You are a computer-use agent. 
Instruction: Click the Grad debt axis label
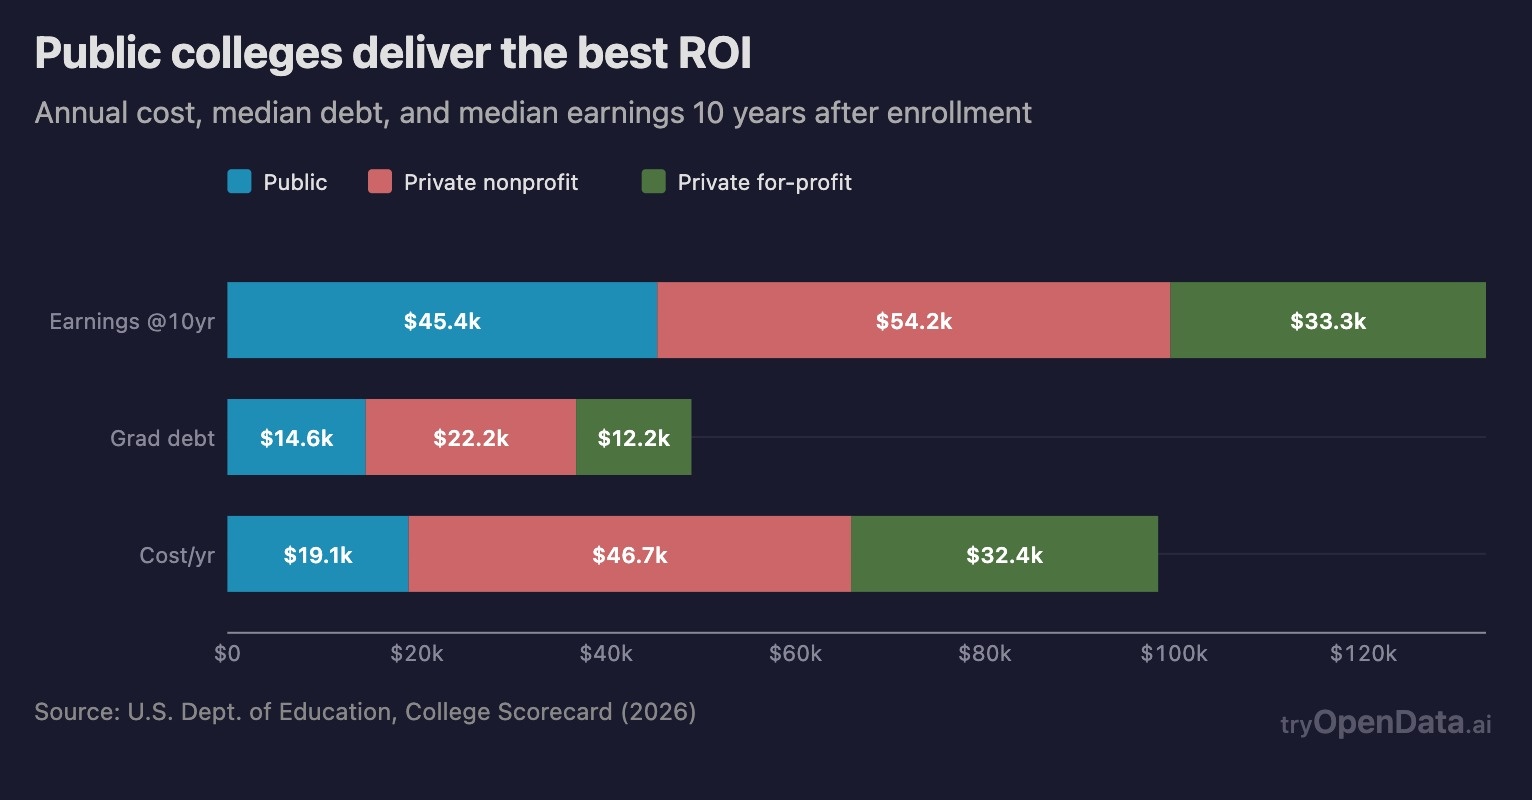pyautogui.click(x=162, y=438)
